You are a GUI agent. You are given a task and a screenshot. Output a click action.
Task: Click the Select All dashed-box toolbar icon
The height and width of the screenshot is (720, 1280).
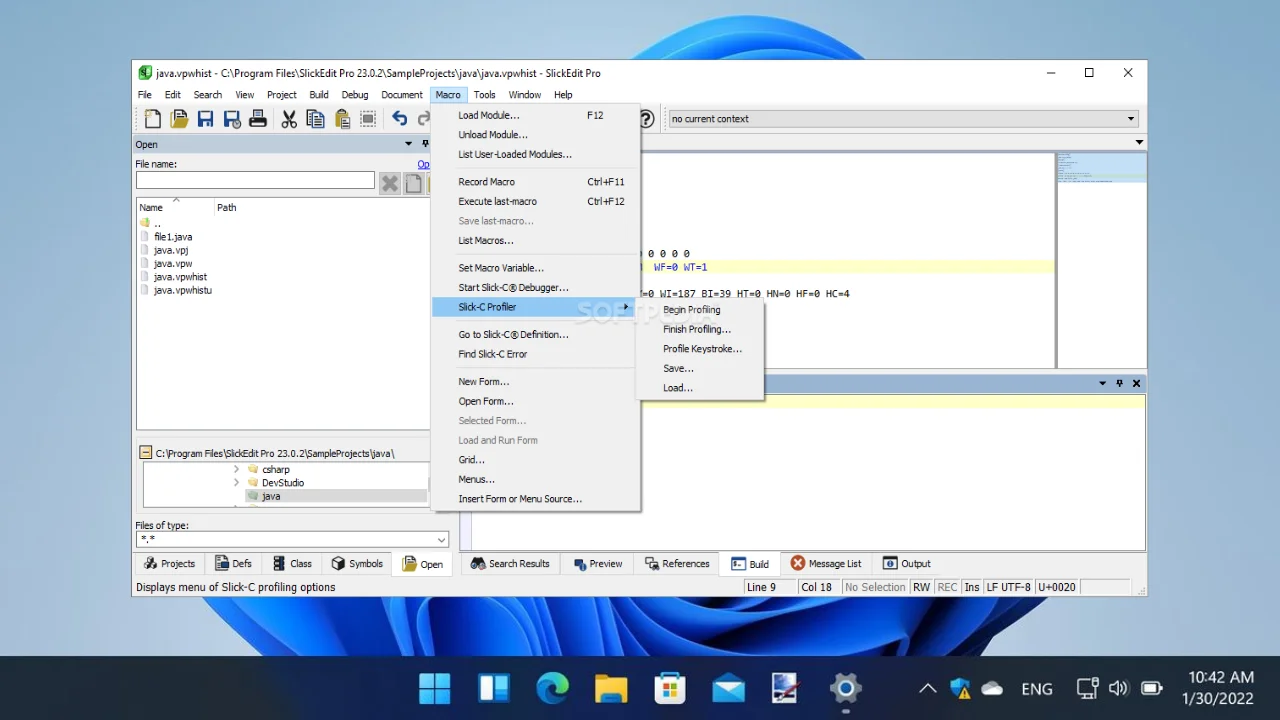[x=368, y=119]
